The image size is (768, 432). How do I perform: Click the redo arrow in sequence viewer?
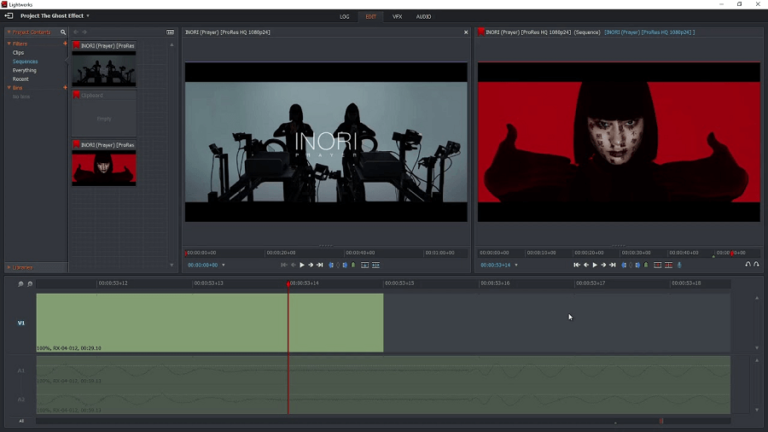(x=757, y=264)
